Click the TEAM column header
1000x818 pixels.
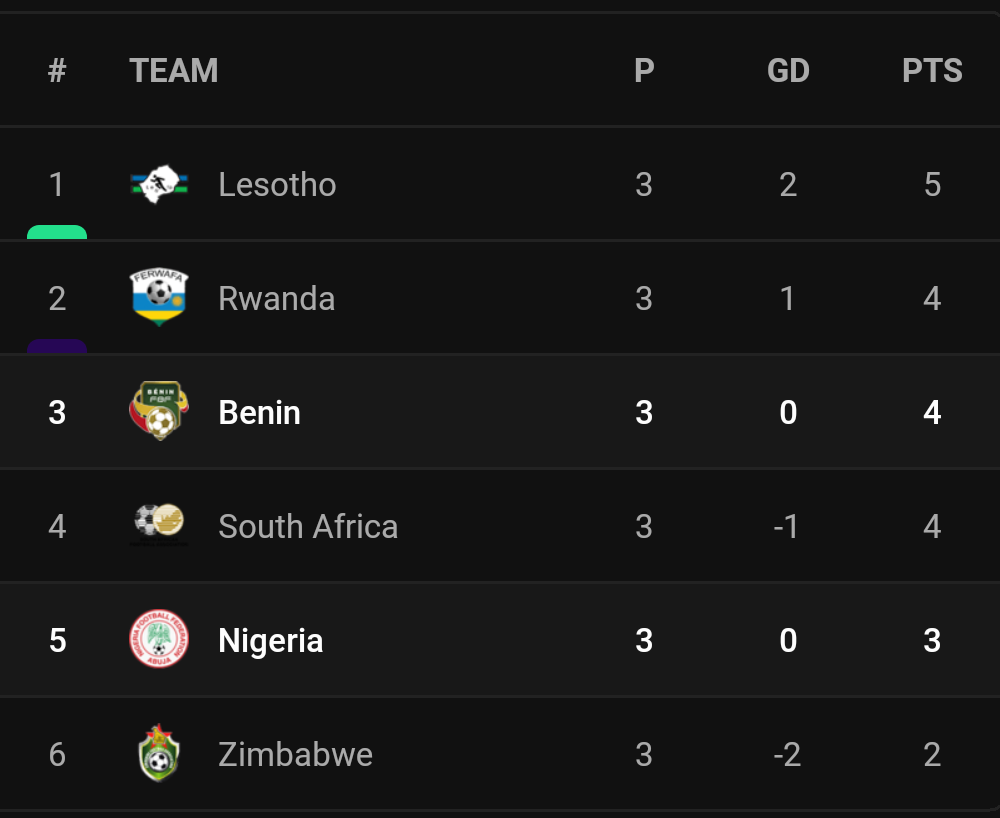(x=174, y=70)
